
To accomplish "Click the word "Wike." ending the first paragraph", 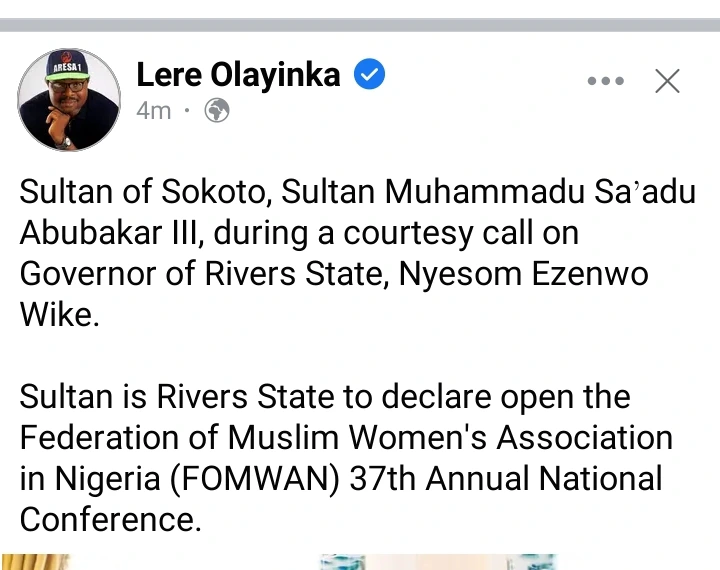I will [x=60, y=315].
